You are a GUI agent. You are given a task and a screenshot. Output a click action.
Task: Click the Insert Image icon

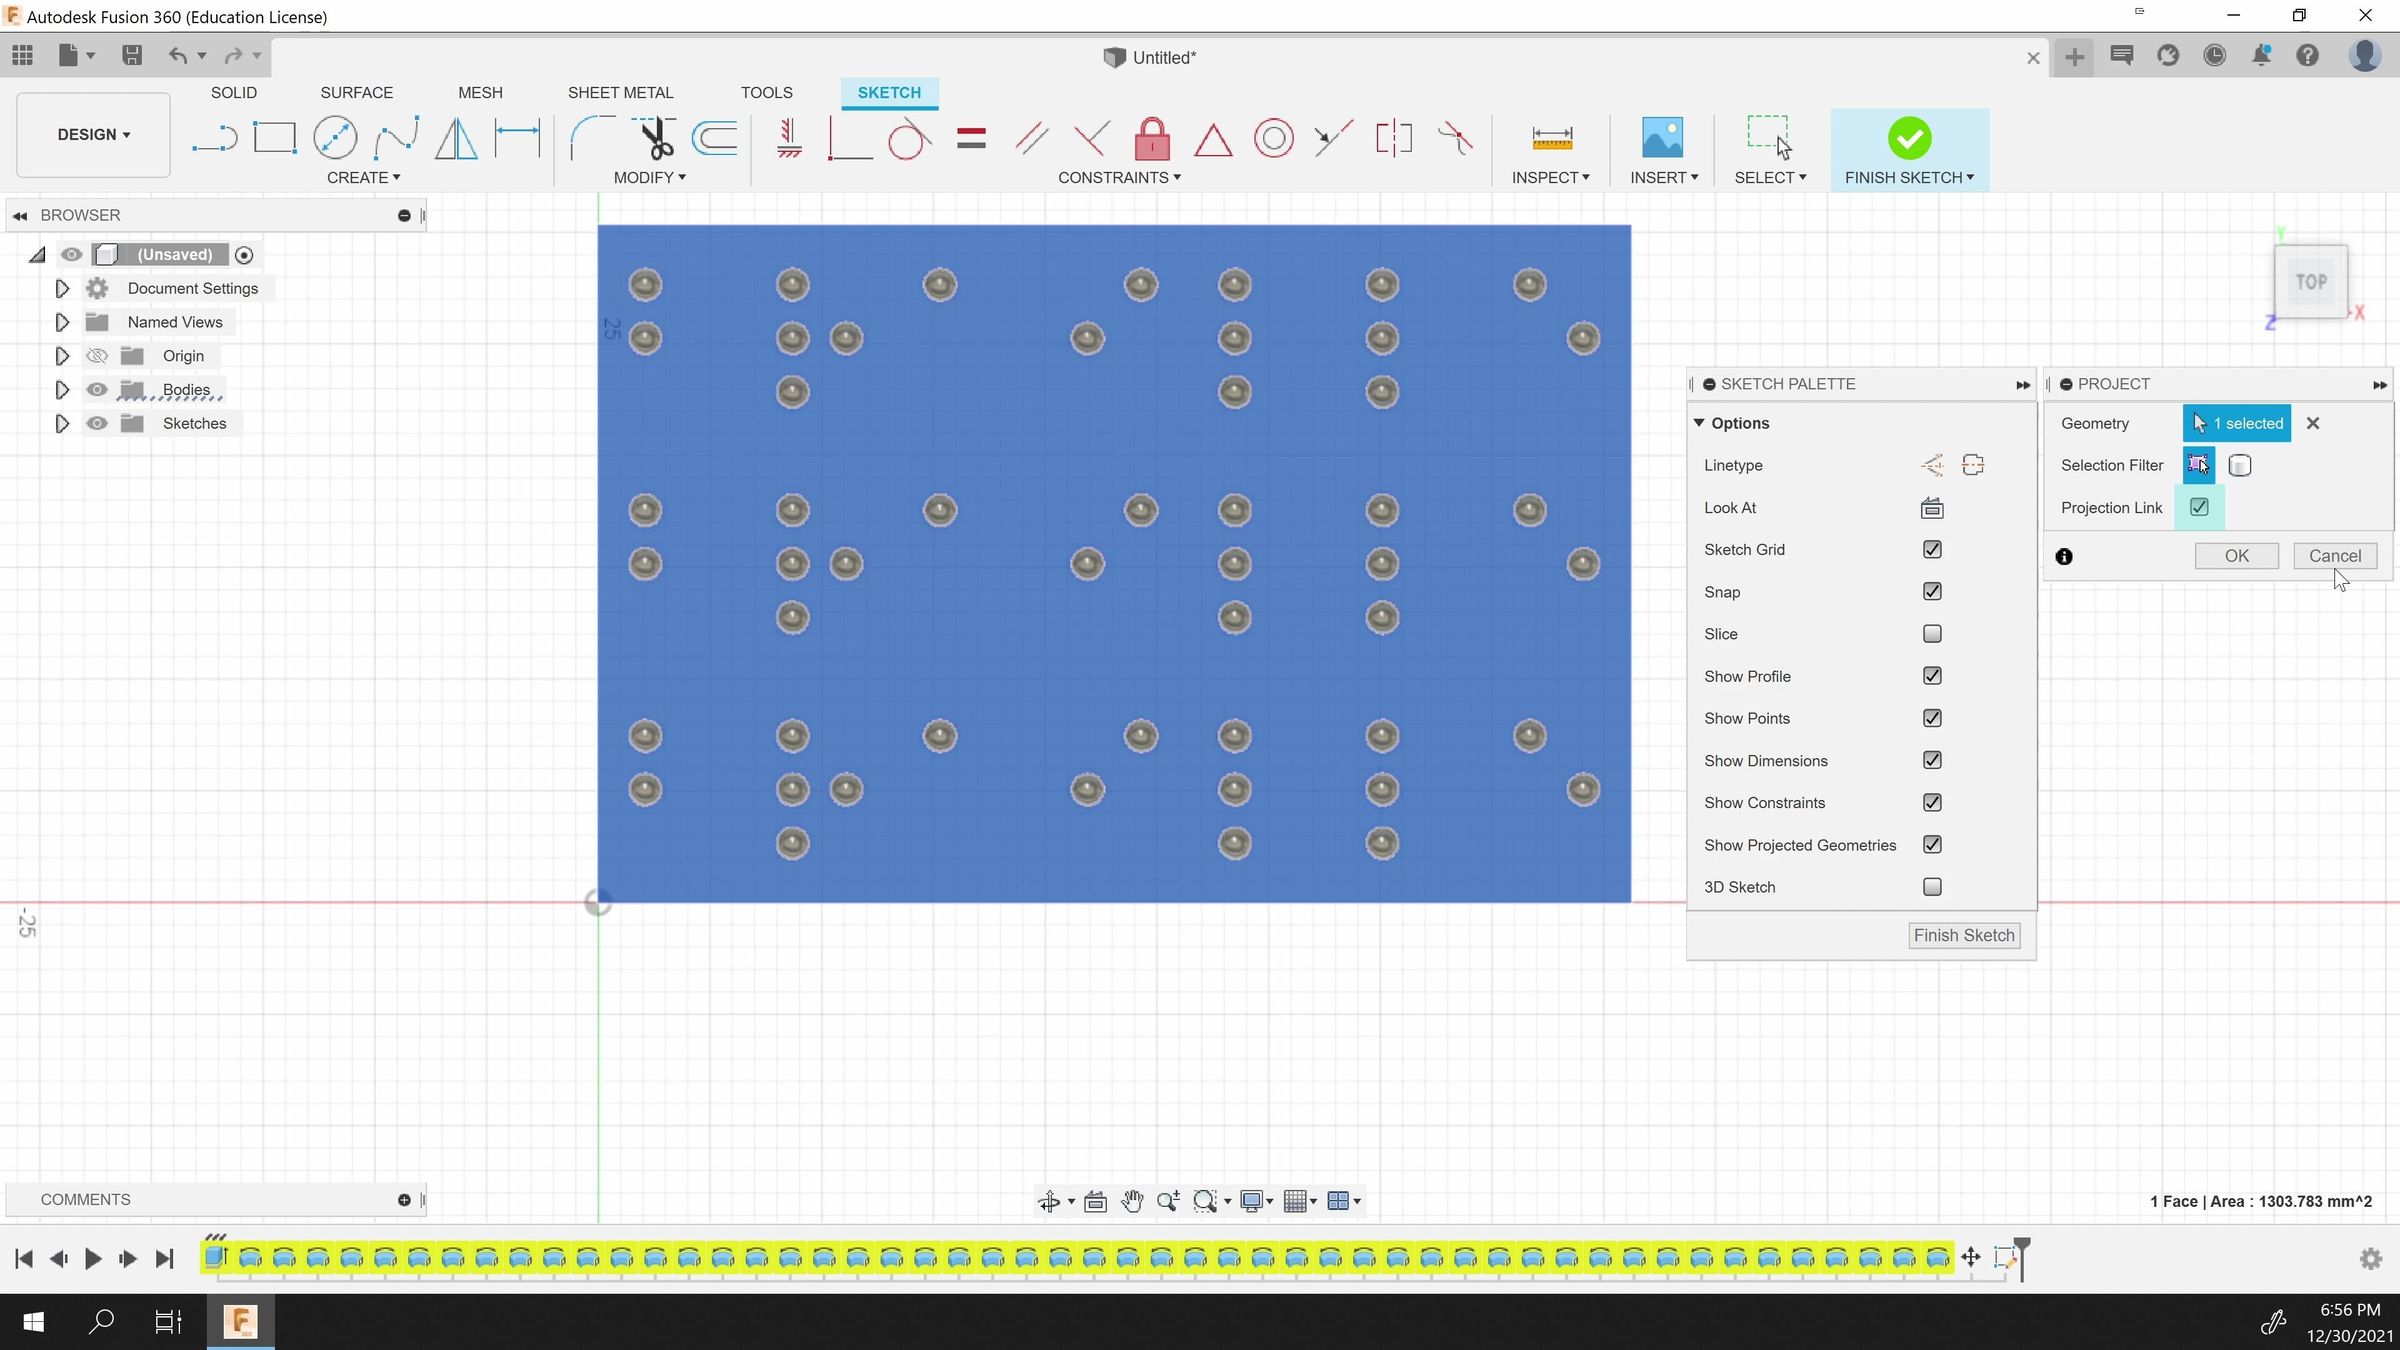(1663, 138)
